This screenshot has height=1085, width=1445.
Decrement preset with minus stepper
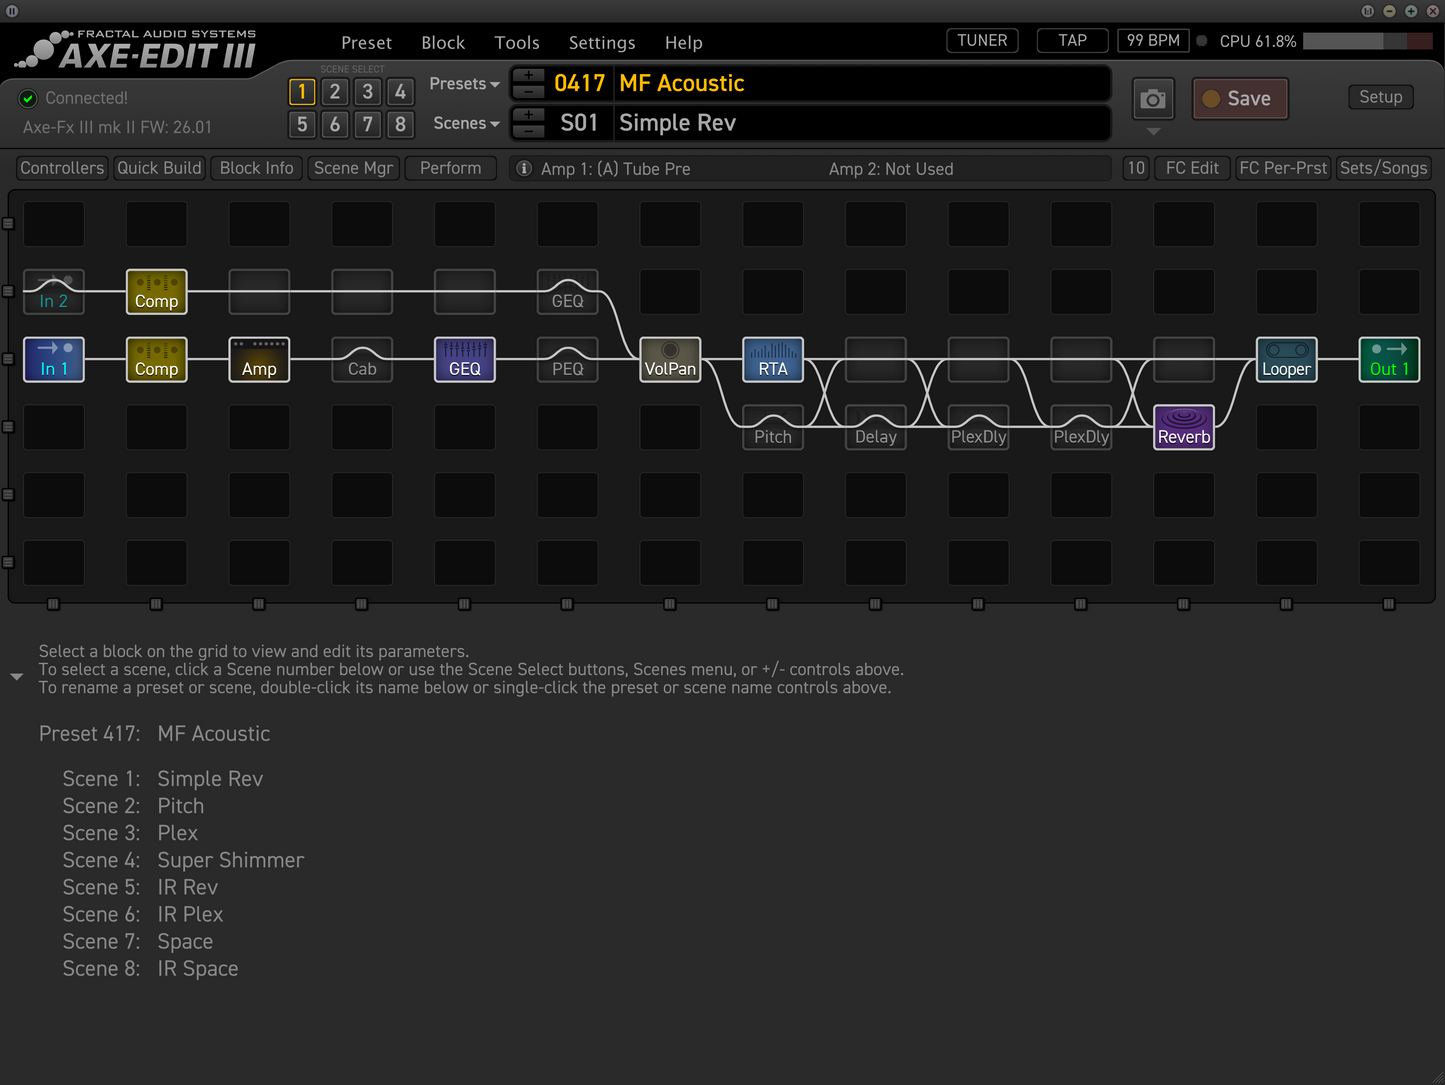[528, 91]
